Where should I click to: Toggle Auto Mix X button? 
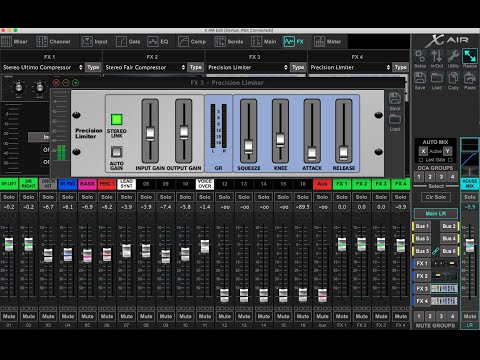pyautogui.click(x=423, y=151)
